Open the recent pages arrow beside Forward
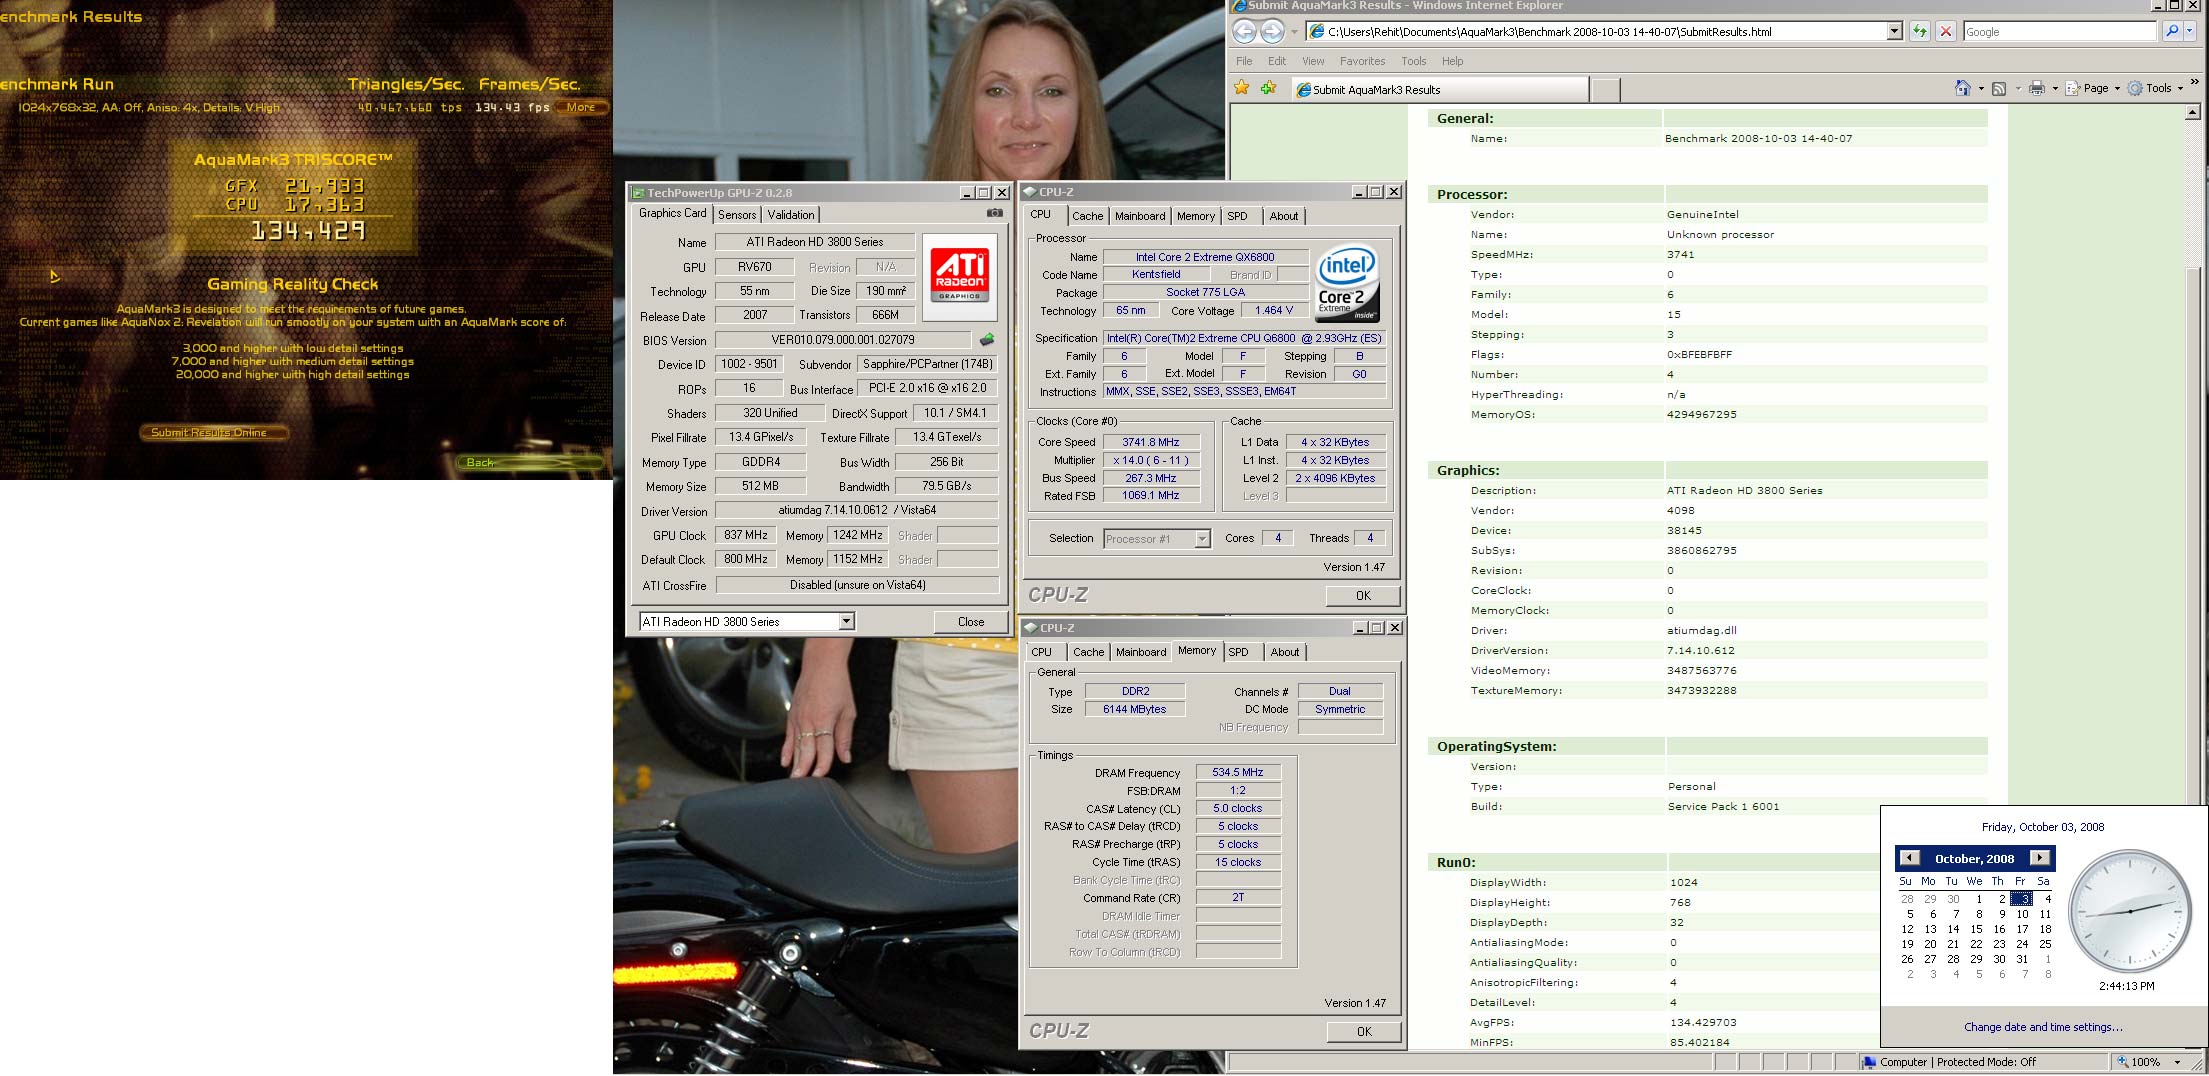This screenshot has width=2209, height=1076. coord(1294,32)
